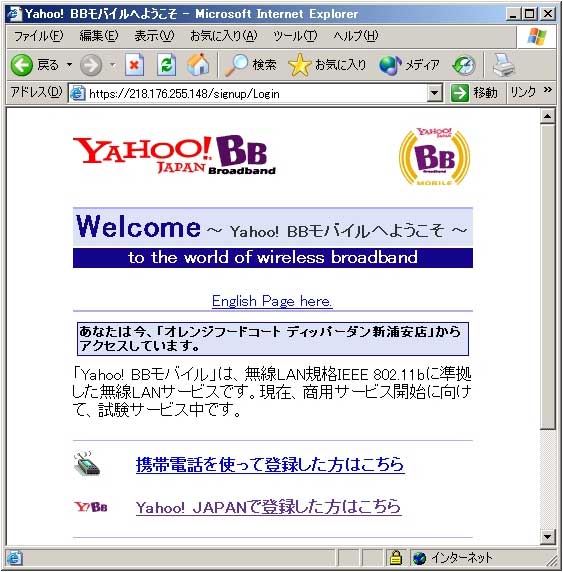This screenshot has width=563, height=572.
Task: Print the page with printer icon
Action: [504, 65]
